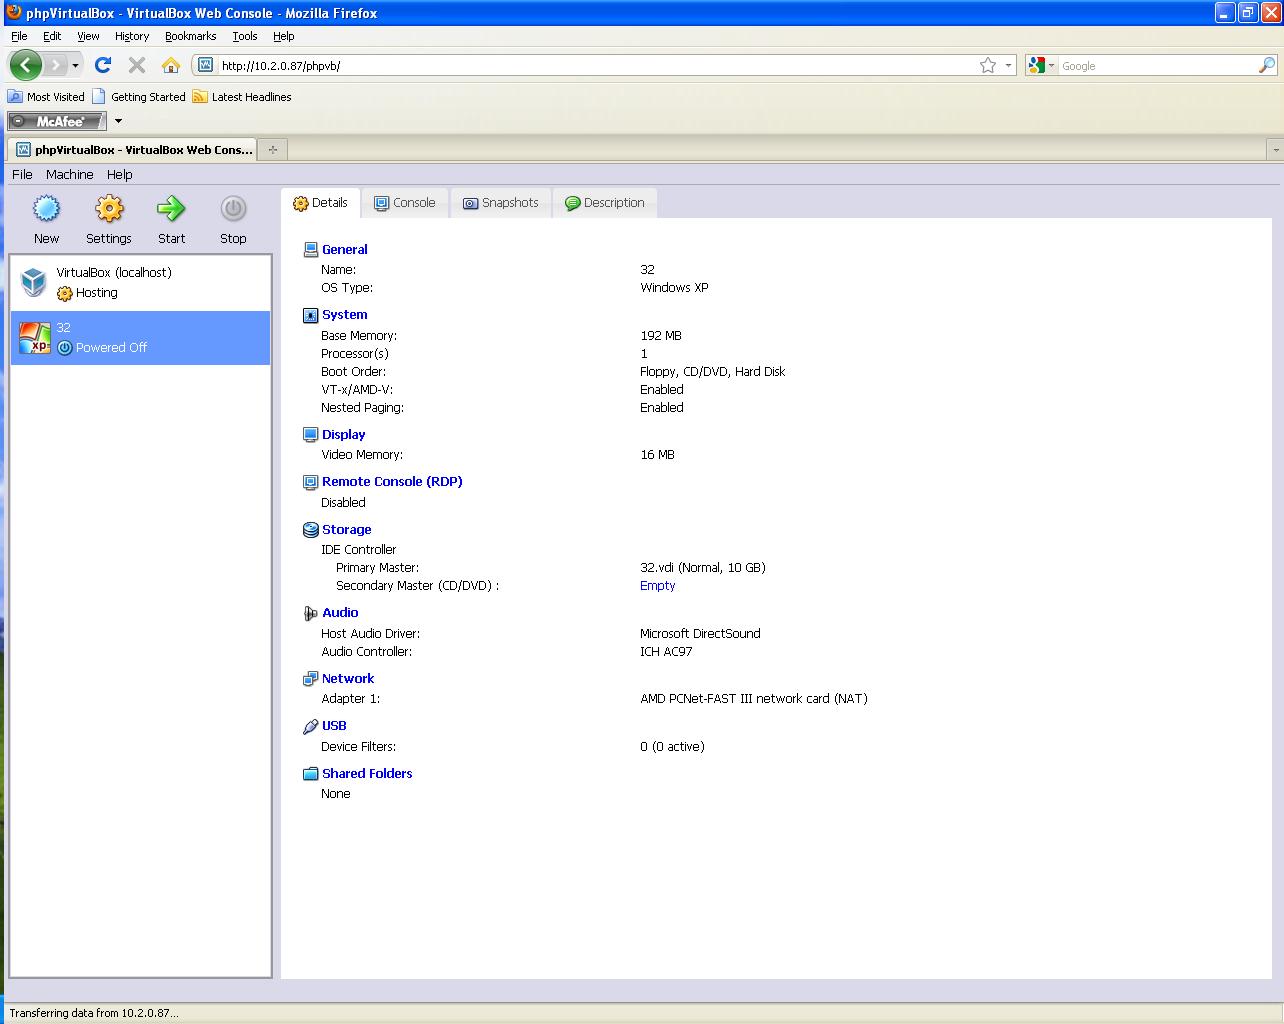Viewport: 1284px width, 1024px height.
Task: Click the New virtual machine icon
Action: click(46, 210)
